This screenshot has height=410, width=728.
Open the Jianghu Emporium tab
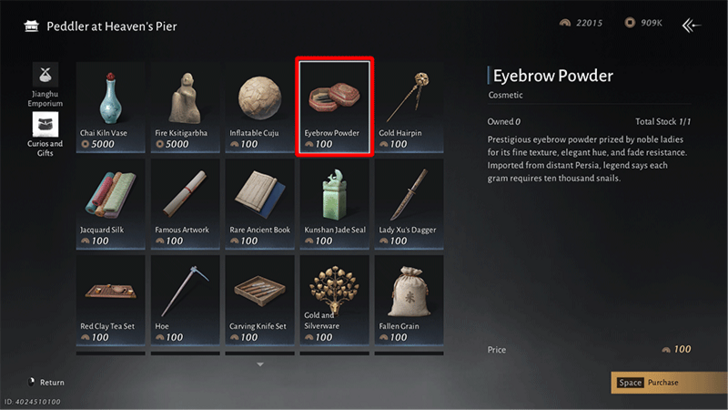45,85
